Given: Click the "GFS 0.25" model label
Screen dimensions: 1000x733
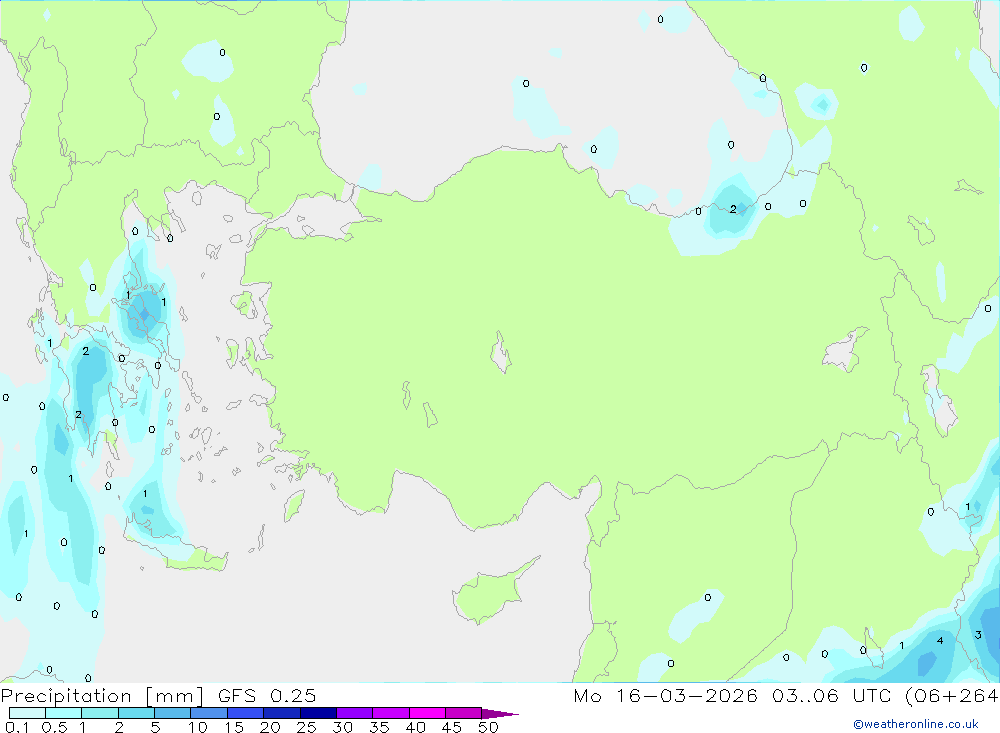Looking at the screenshot, I should [267, 695].
